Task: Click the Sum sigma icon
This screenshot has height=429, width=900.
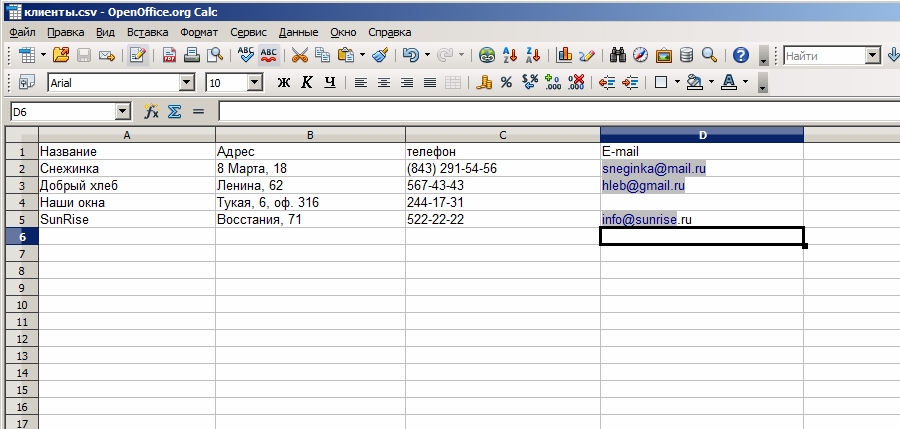Action: pos(174,112)
